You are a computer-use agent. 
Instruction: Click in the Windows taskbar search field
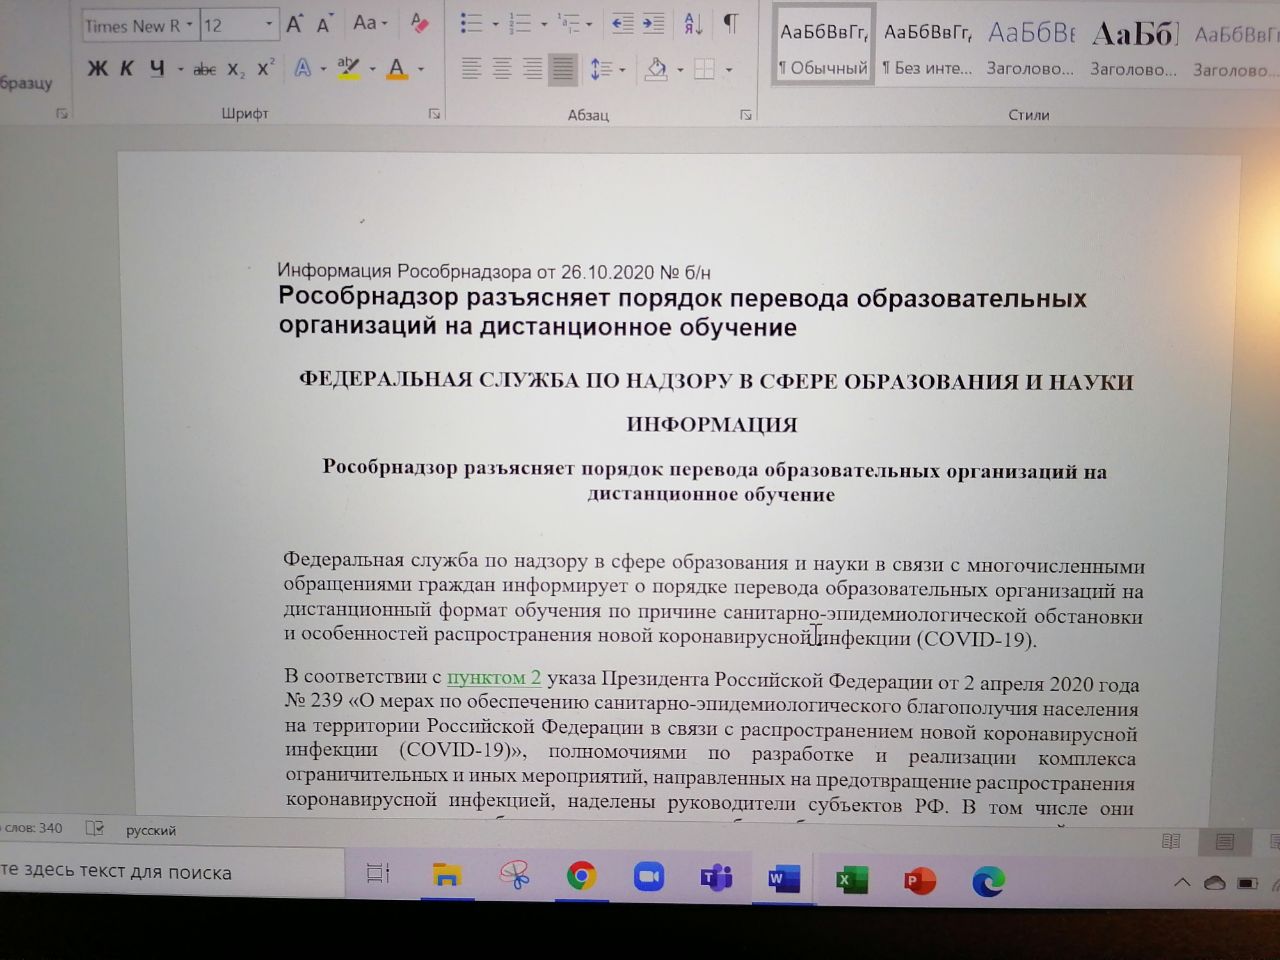coord(170,872)
